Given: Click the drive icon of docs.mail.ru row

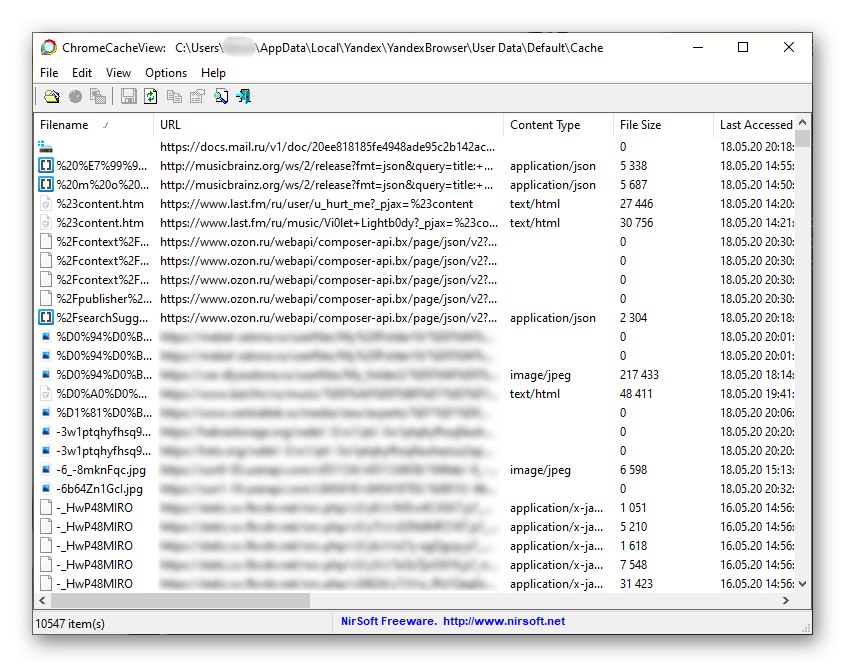Looking at the screenshot, I should click(45, 146).
